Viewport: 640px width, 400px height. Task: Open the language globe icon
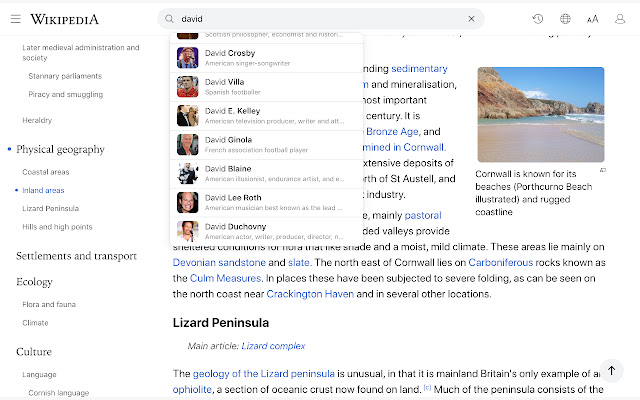click(565, 19)
